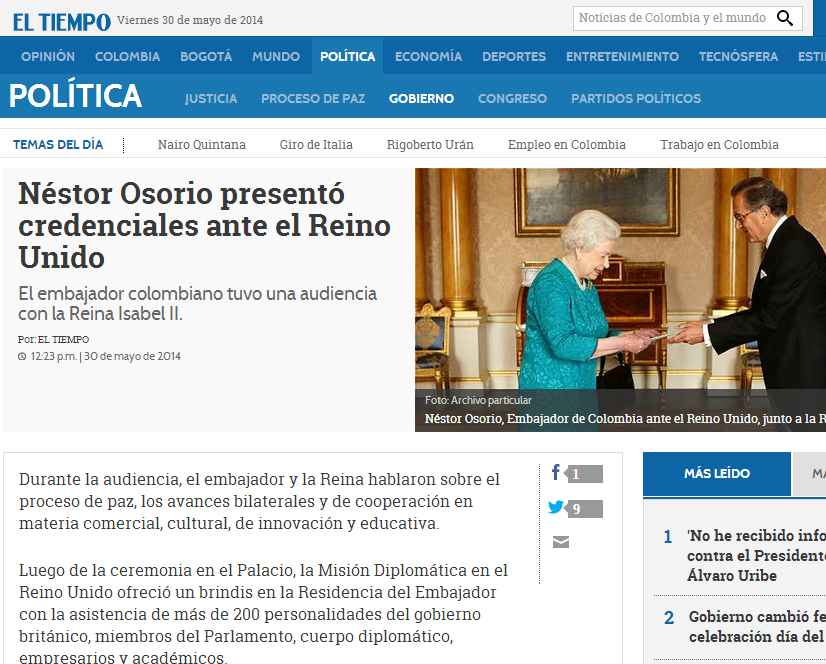Open the BOGOTÁ section
The image size is (826, 664).
(206, 56)
